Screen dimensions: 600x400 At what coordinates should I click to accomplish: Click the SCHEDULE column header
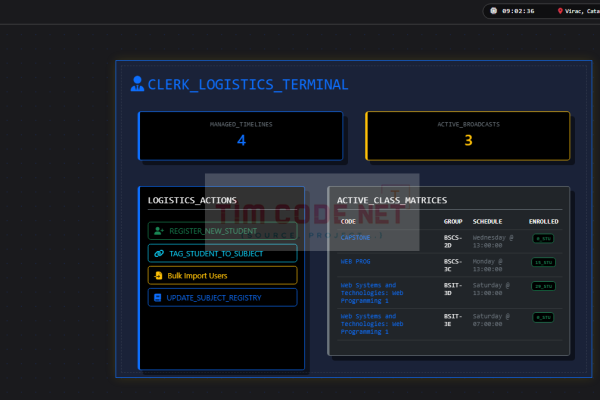click(487, 222)
